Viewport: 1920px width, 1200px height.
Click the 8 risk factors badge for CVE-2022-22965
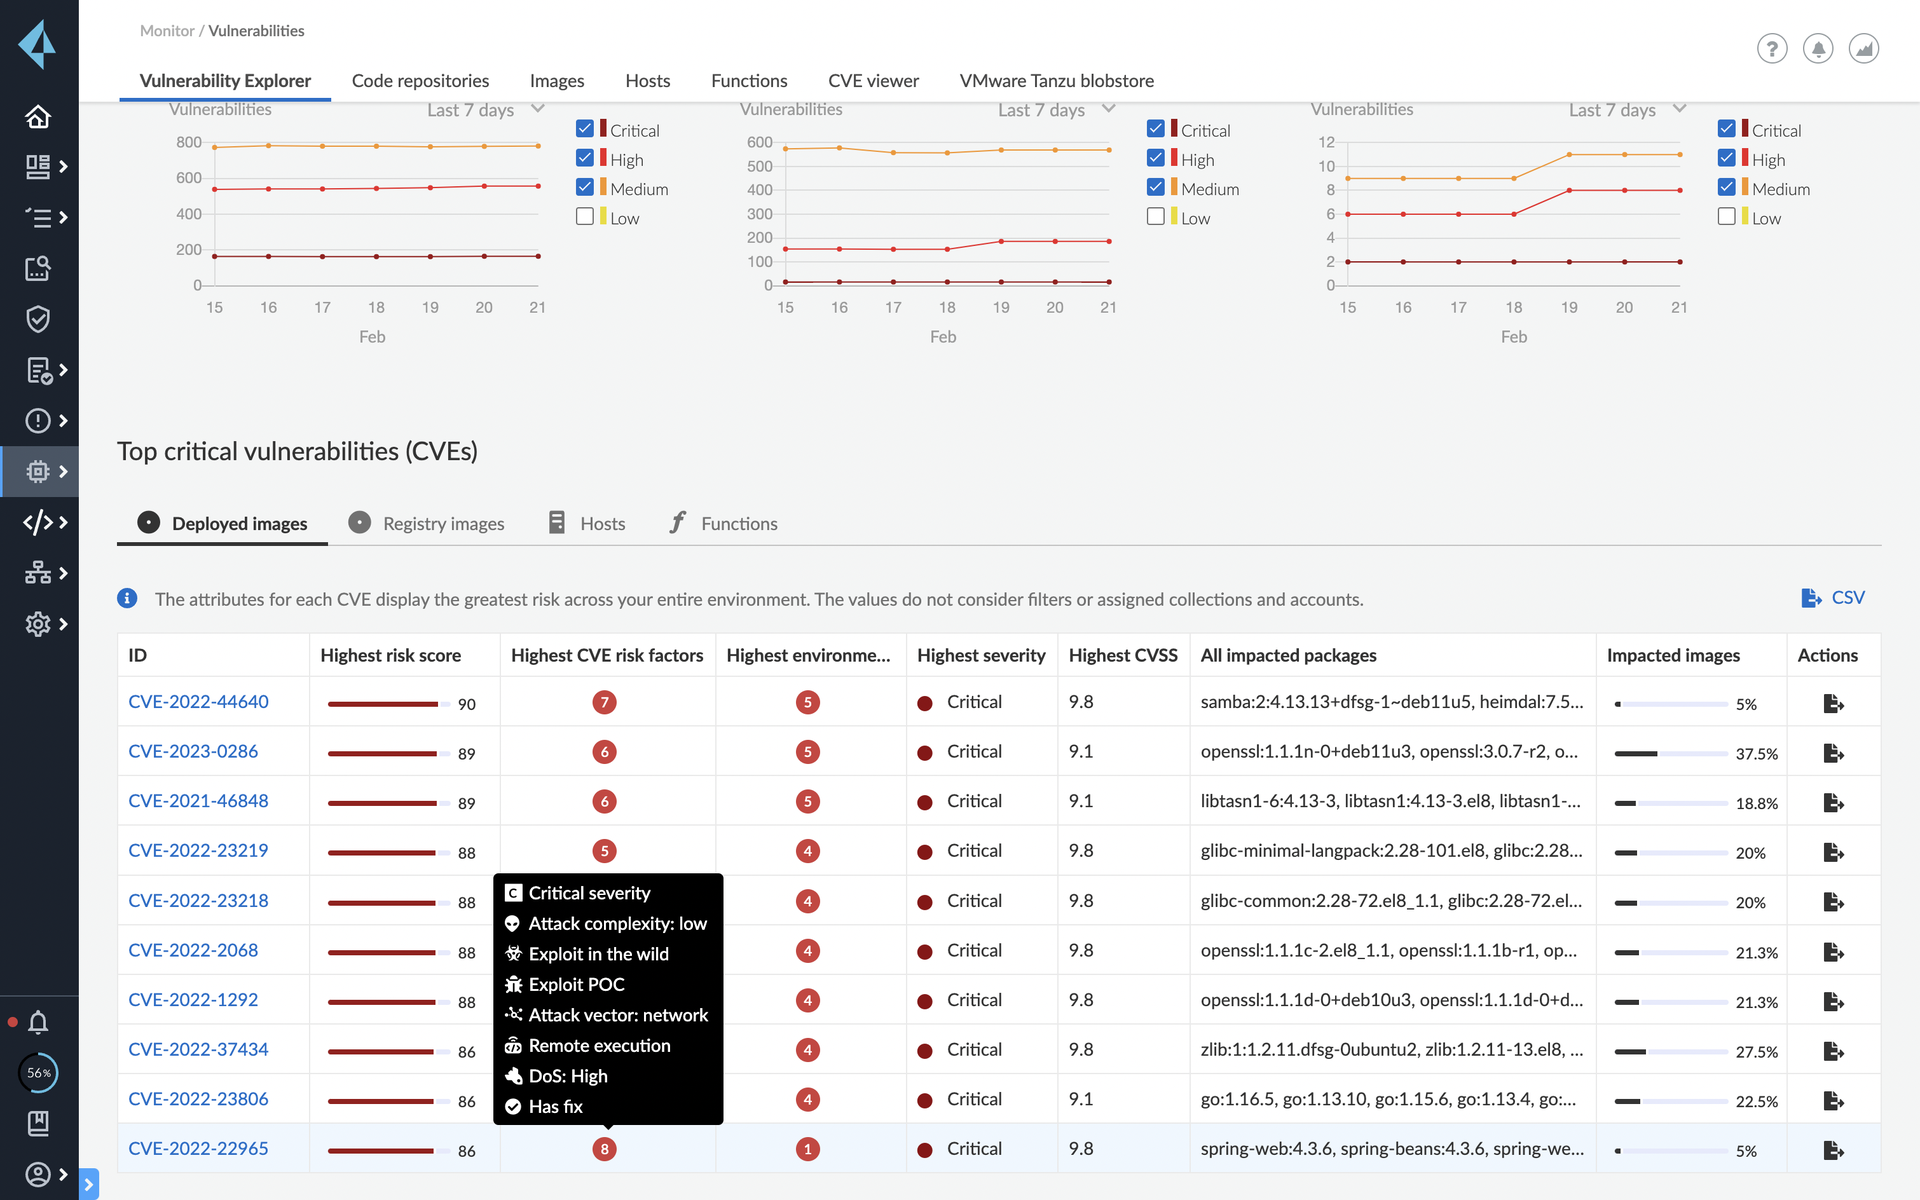coord(604,1149)
